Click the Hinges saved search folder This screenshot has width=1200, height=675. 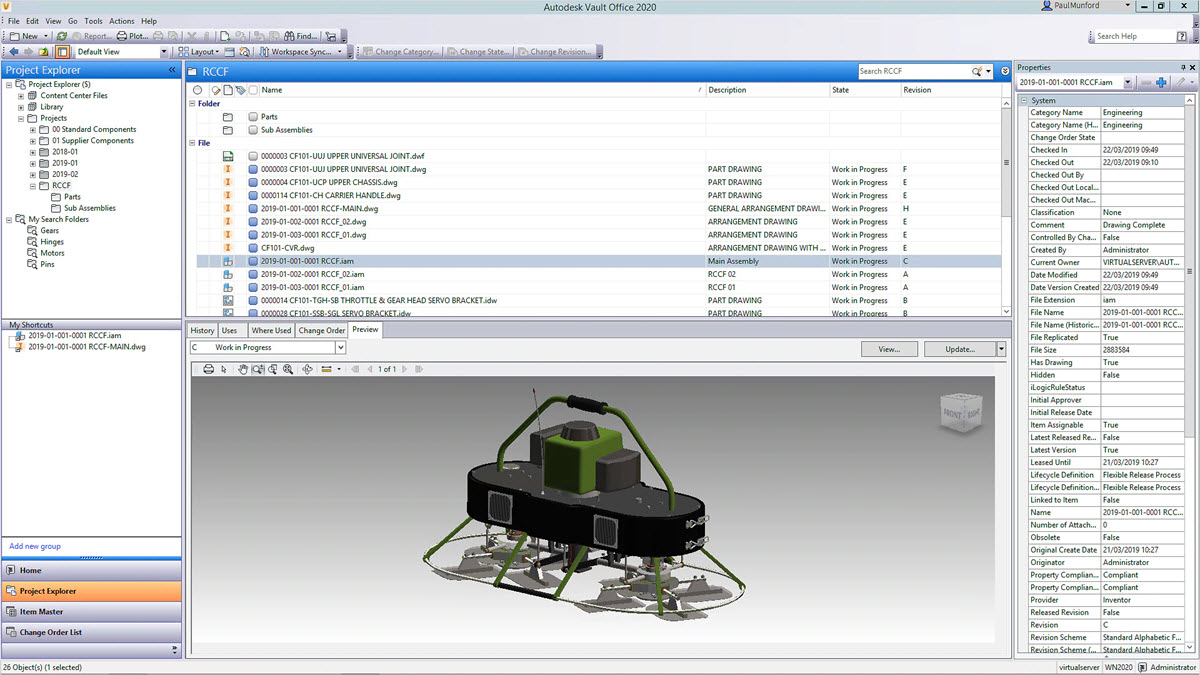[x=51, y=242]
